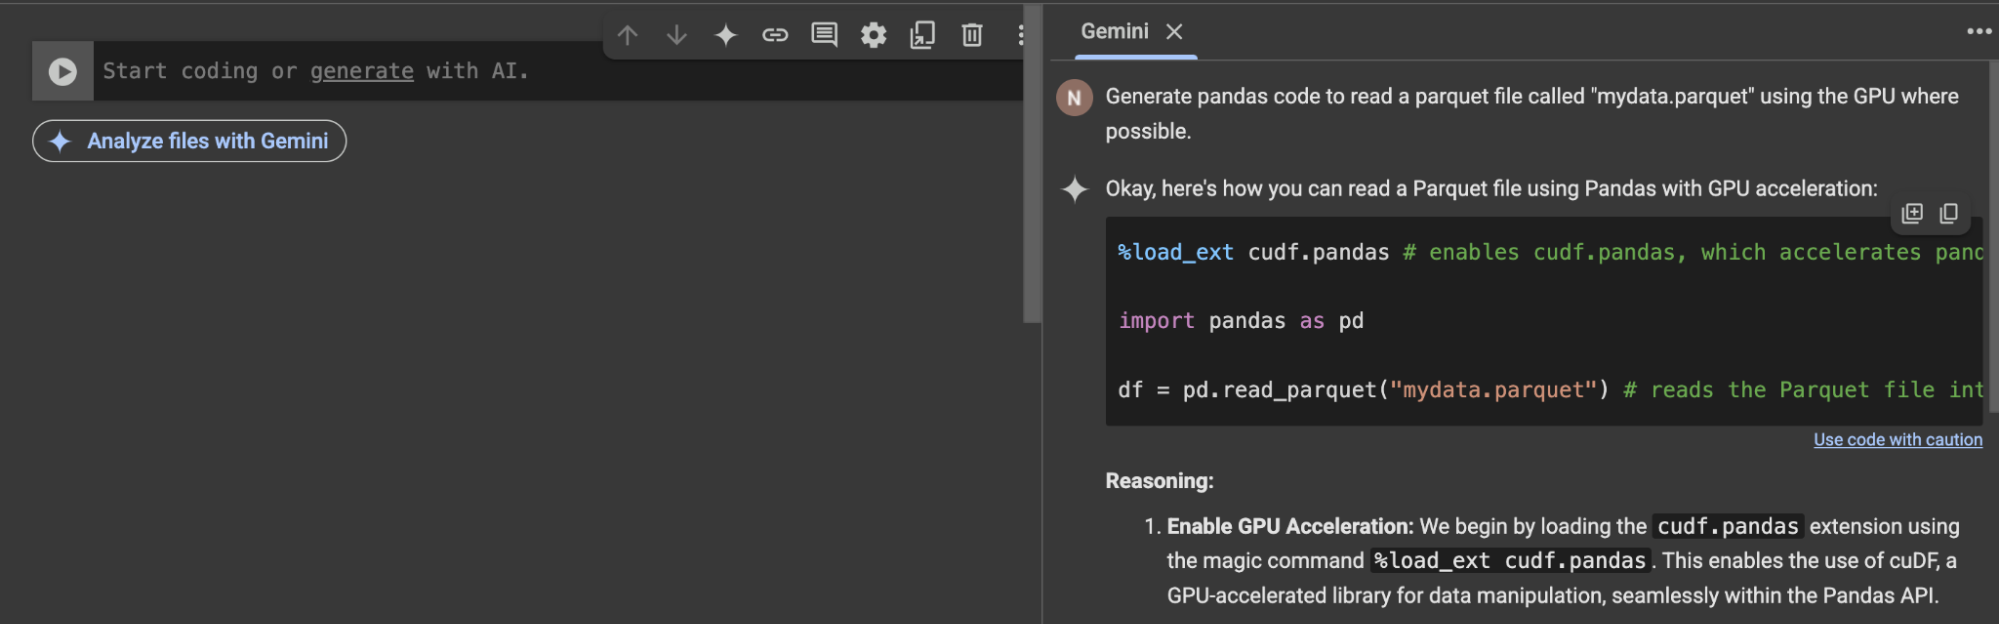Select the Gemini tab
The image size is (1999, 624).
[x=1114, y=32]
